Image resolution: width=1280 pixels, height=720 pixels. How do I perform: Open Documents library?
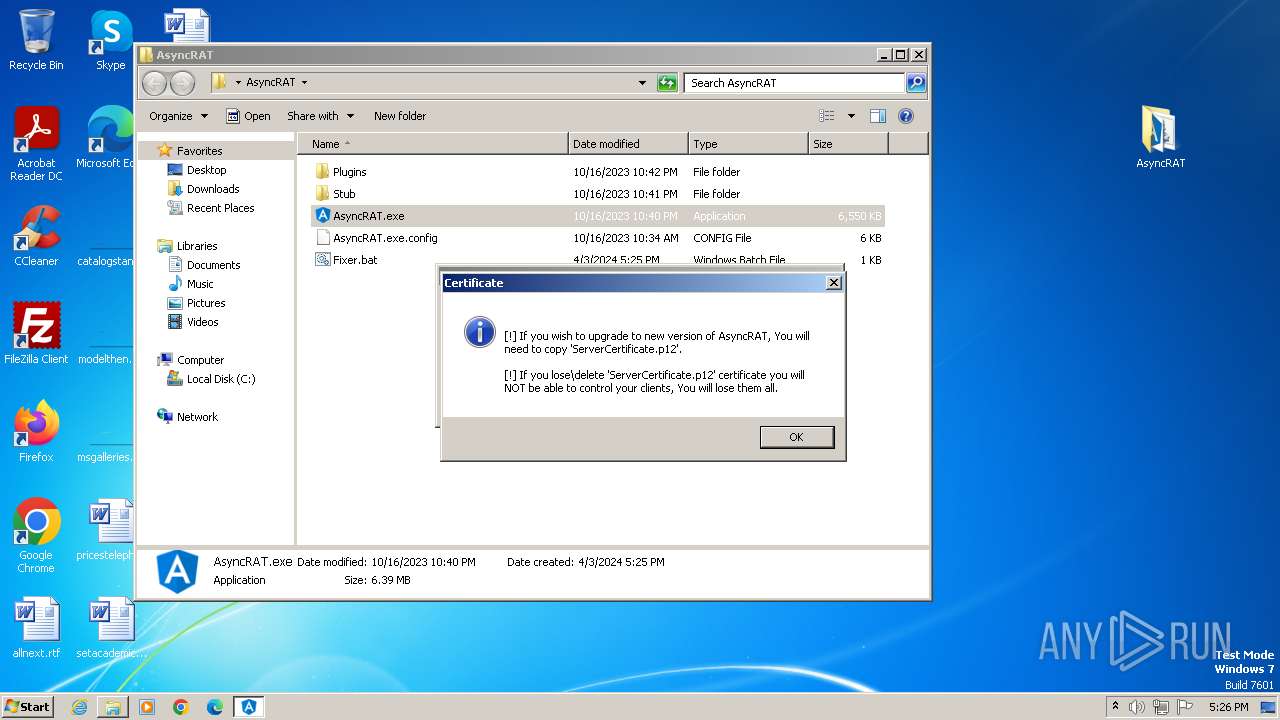click(213, 265)
